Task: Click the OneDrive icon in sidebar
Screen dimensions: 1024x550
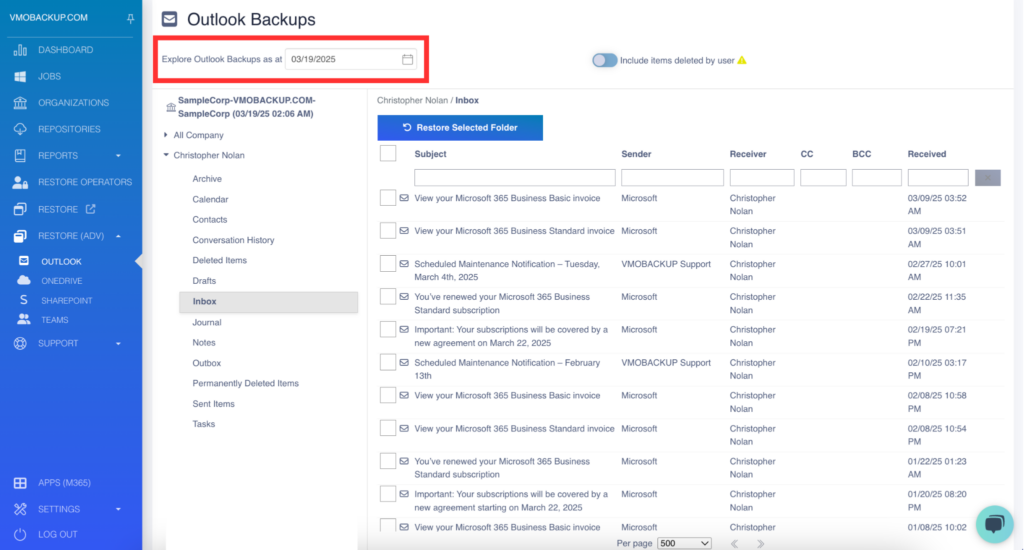Action: 24,281
